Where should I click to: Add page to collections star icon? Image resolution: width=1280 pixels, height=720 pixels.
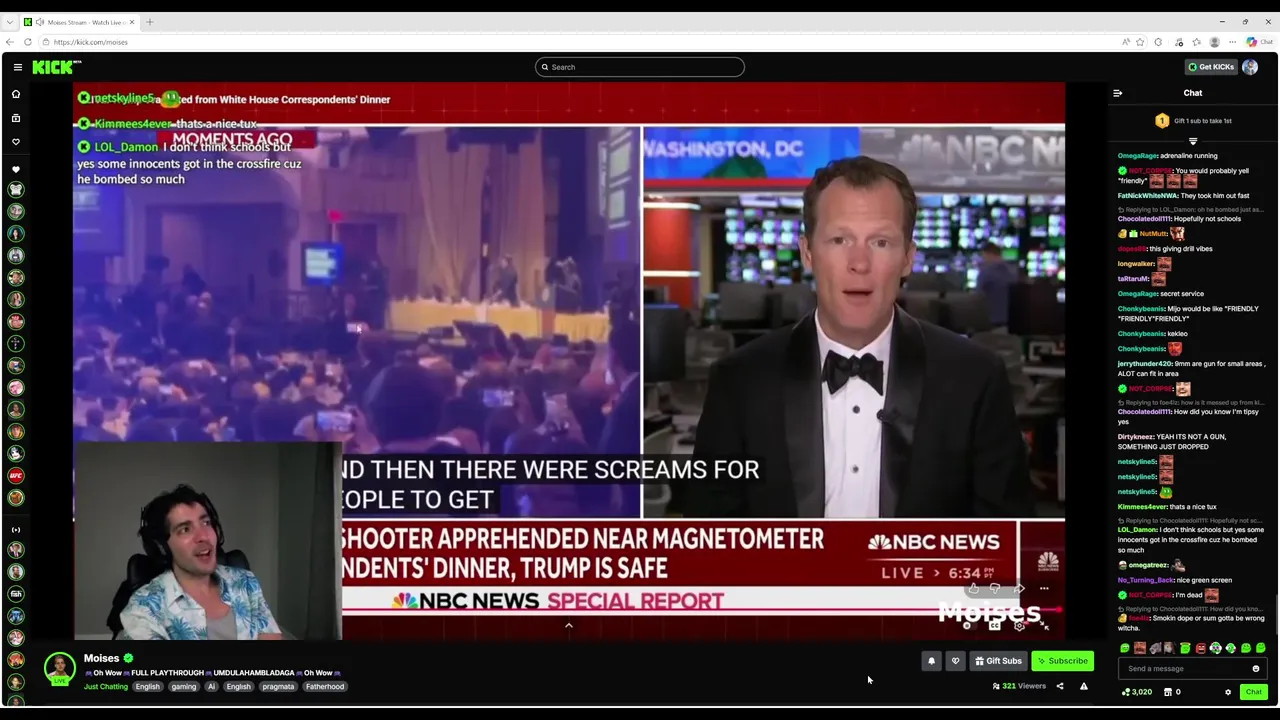tap(1196, 42)
